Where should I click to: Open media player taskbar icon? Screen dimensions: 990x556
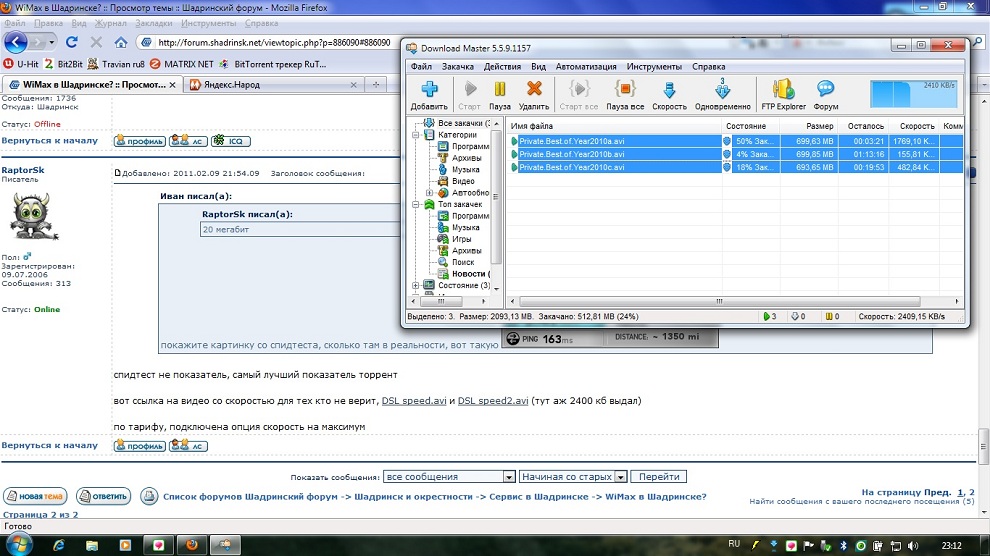[125, 545]
